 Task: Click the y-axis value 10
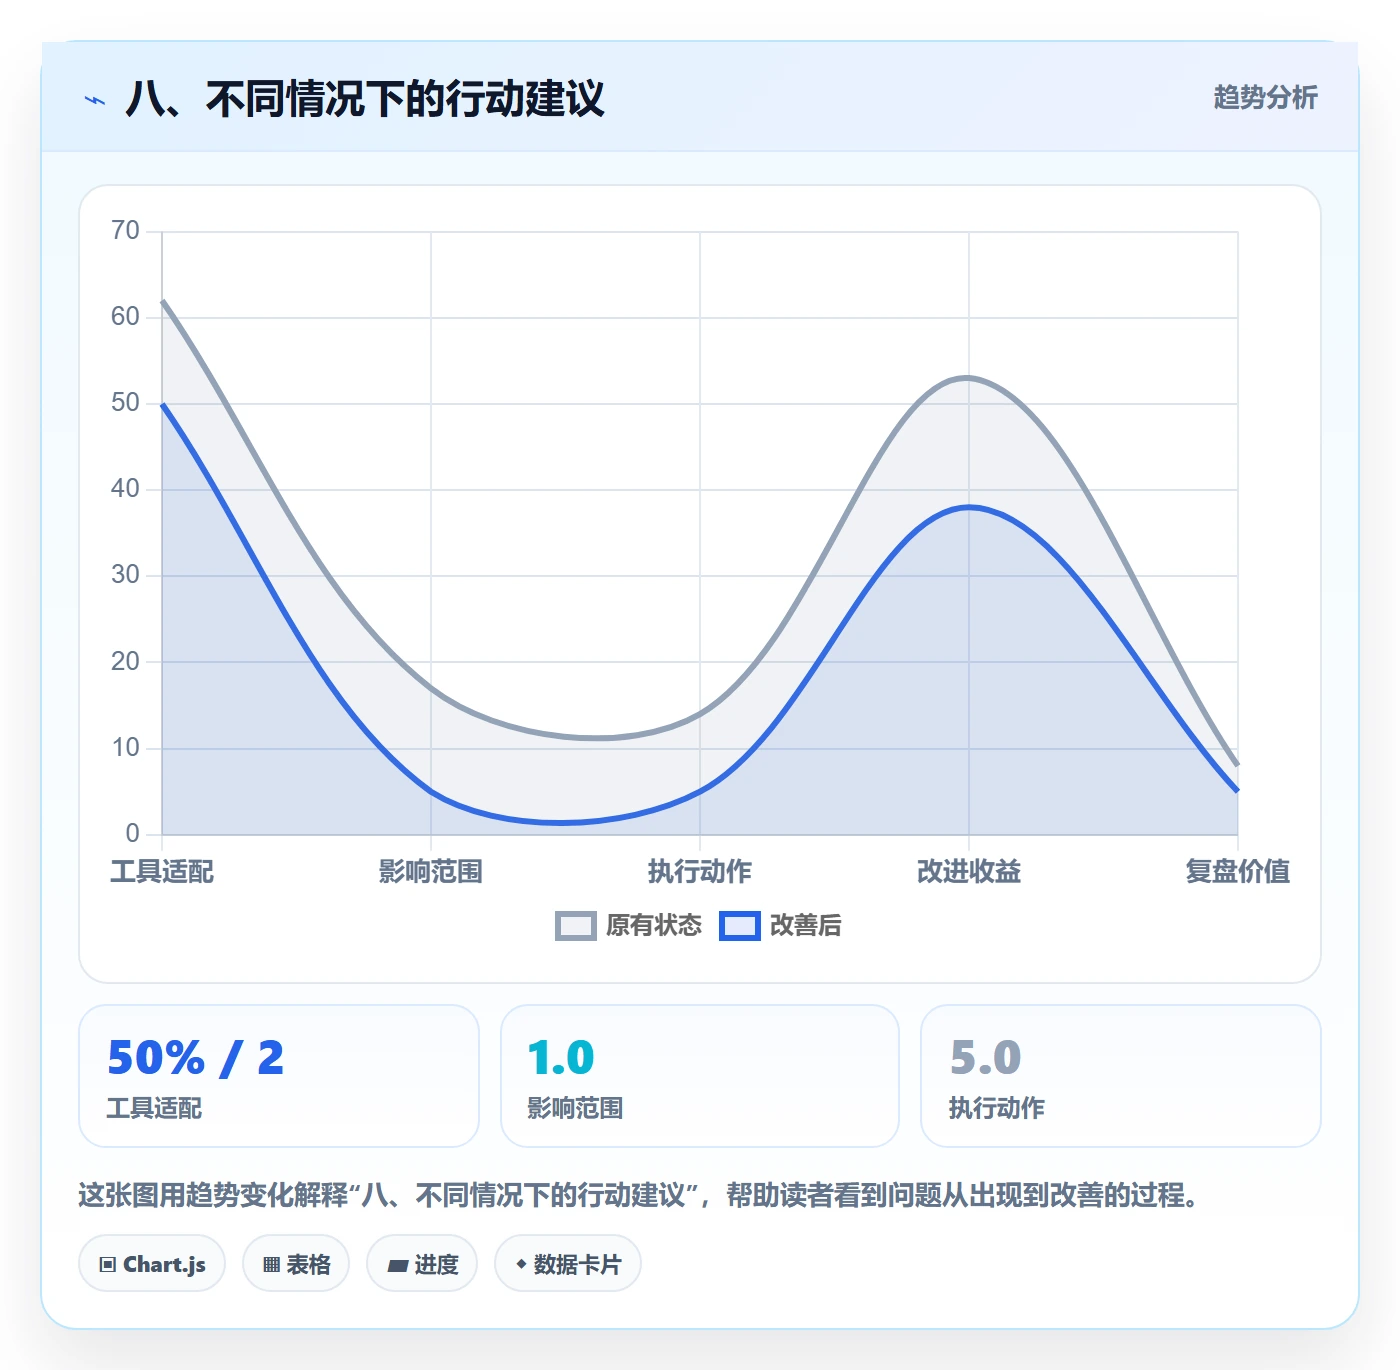[125, 748]
